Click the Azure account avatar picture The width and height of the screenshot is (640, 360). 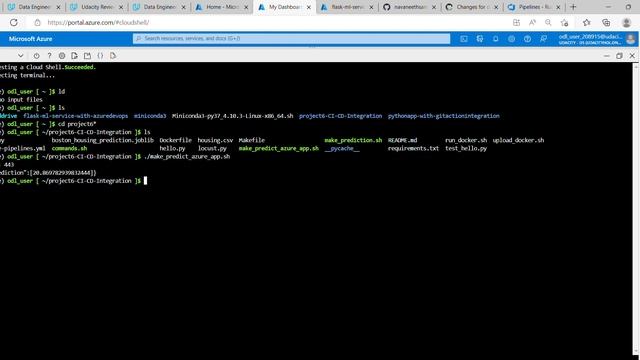click(631, 39)
